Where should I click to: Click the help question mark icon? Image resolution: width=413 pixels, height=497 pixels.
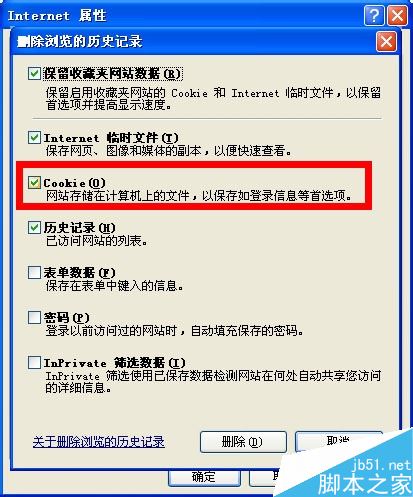tap(373, 15)
